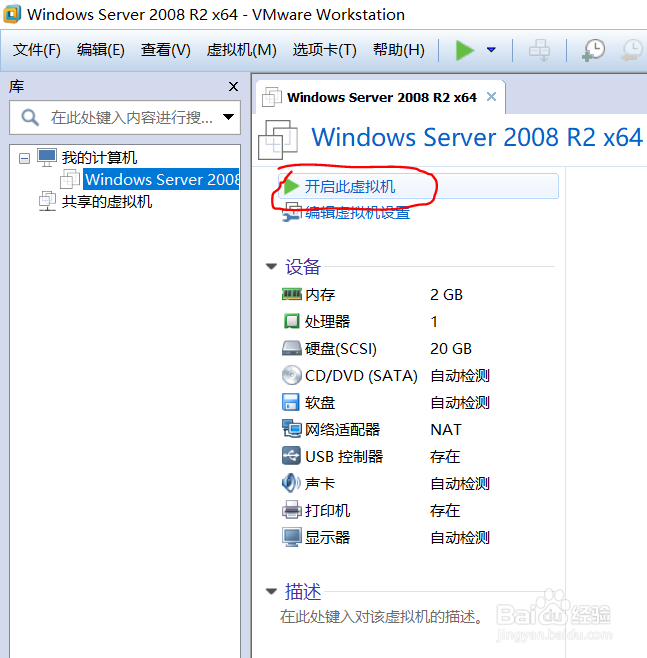This screenshot has width=647, height=658.
Task: Click the 处理器 processor icon
Action: (x=292, y=321)
